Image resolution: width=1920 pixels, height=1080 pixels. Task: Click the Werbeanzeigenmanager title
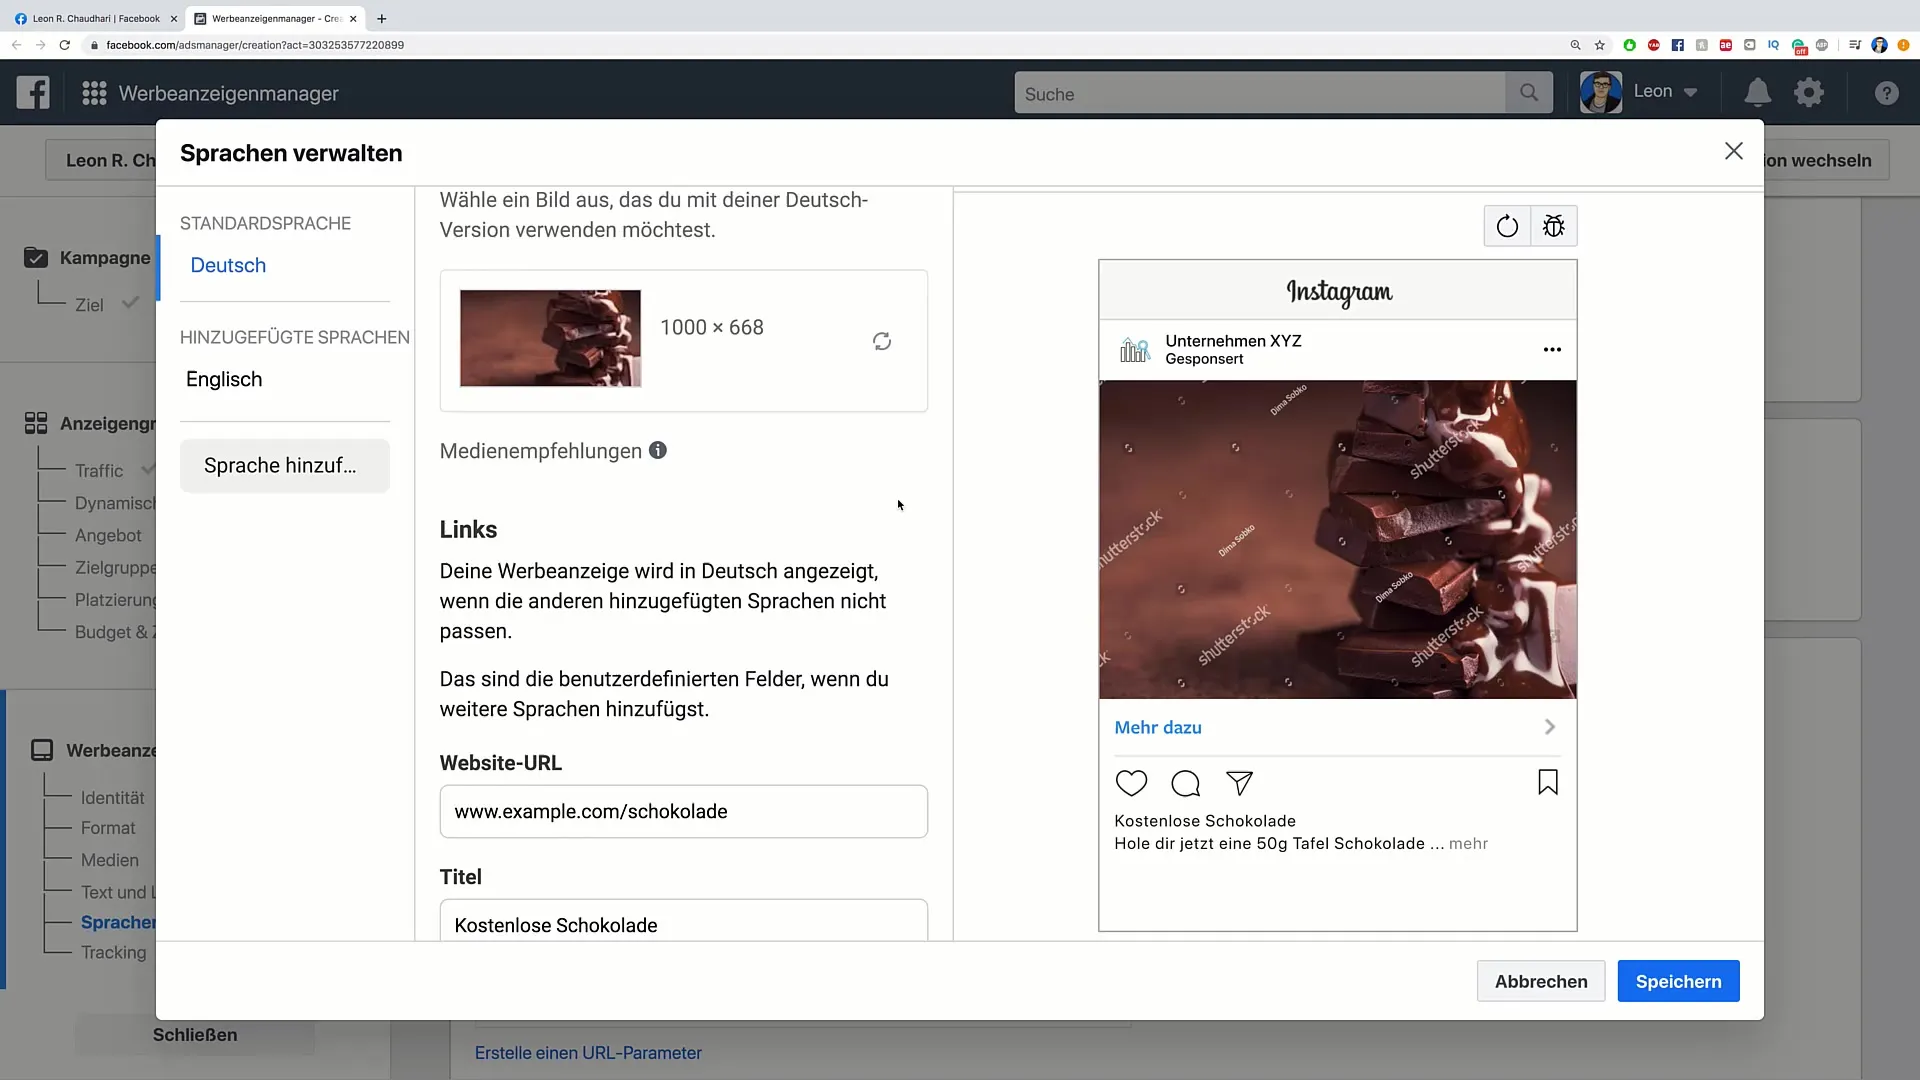pyautogui.click(x=228, y=93)
